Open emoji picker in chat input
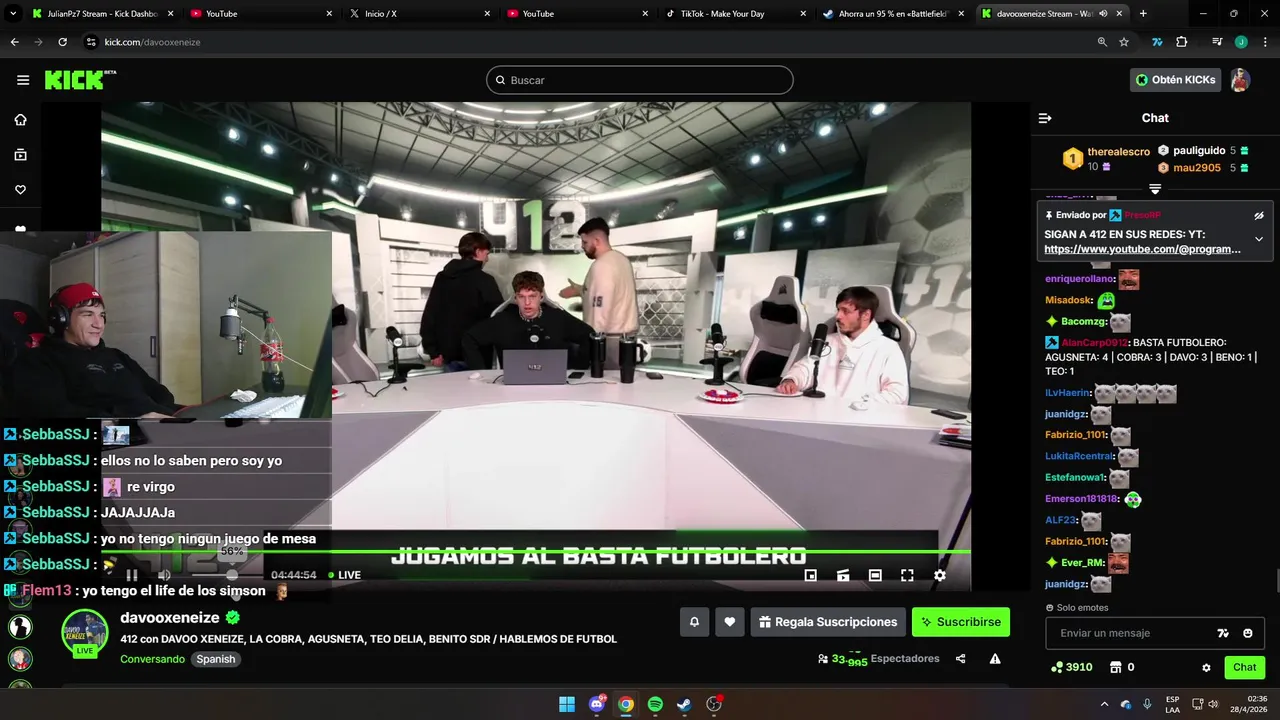The width and height of the screenshot is (1280, 720). (1248, 633)
